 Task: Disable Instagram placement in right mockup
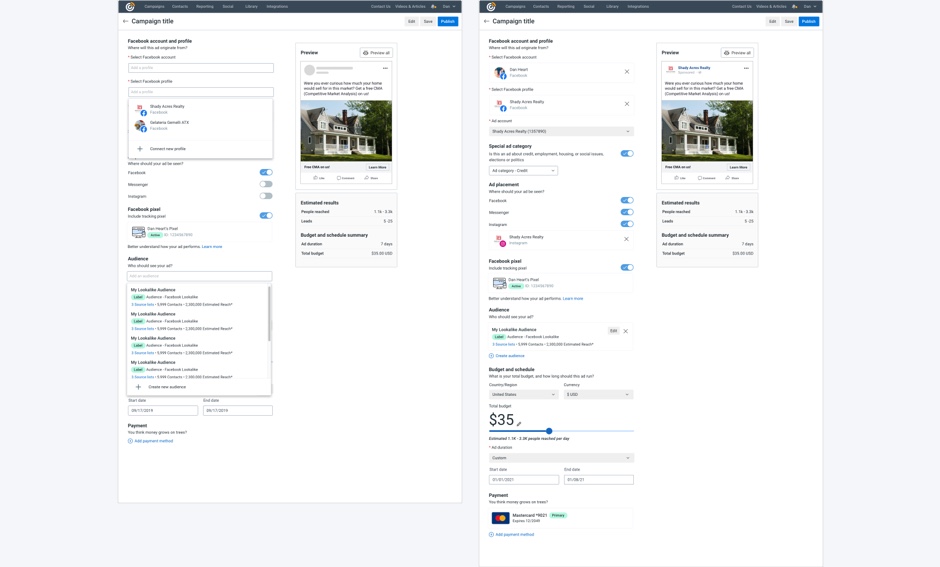(x=627, y=224)
